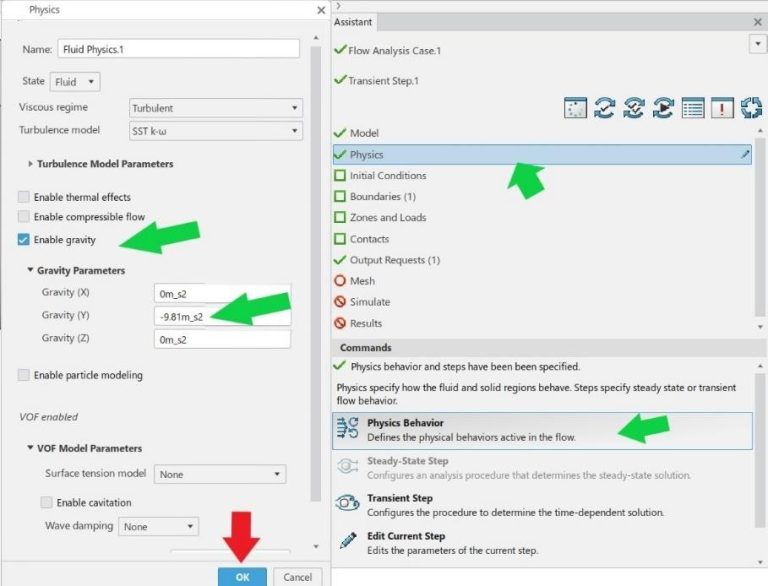Click the Transient Step eye icon
The height and width of the screenshot is (586, 768).
pyautogui.click(x=348, y=503)
